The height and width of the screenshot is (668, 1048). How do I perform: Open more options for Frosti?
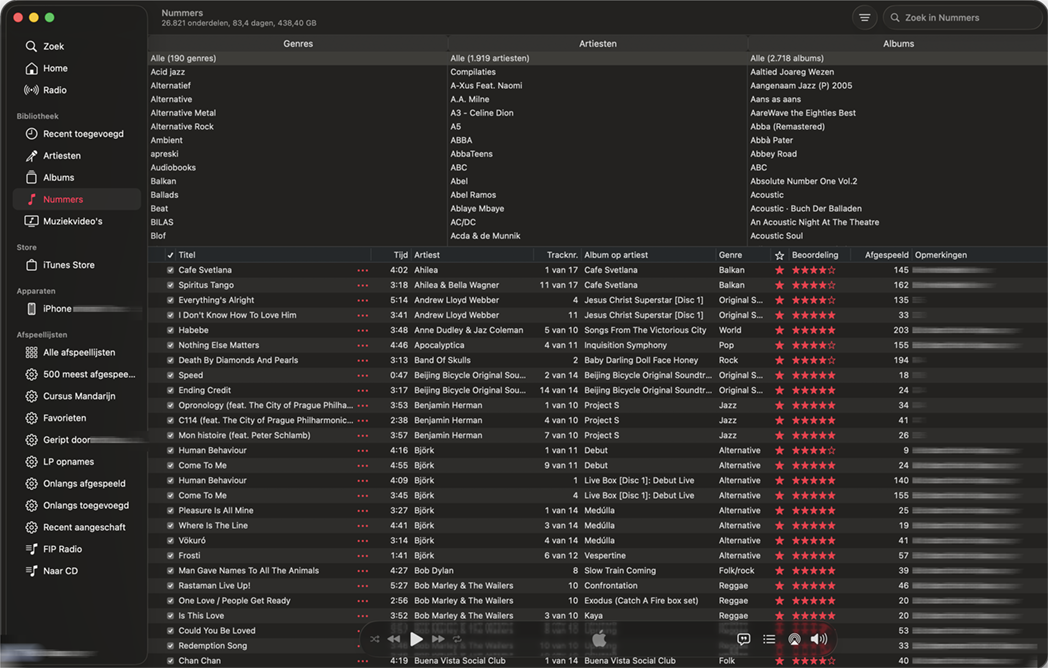[363, 556]
